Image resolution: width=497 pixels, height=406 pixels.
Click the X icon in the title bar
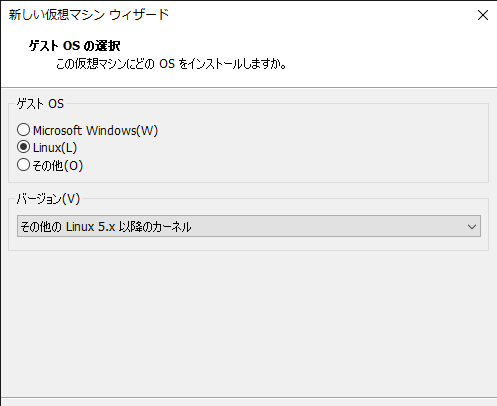pos(483,15)
